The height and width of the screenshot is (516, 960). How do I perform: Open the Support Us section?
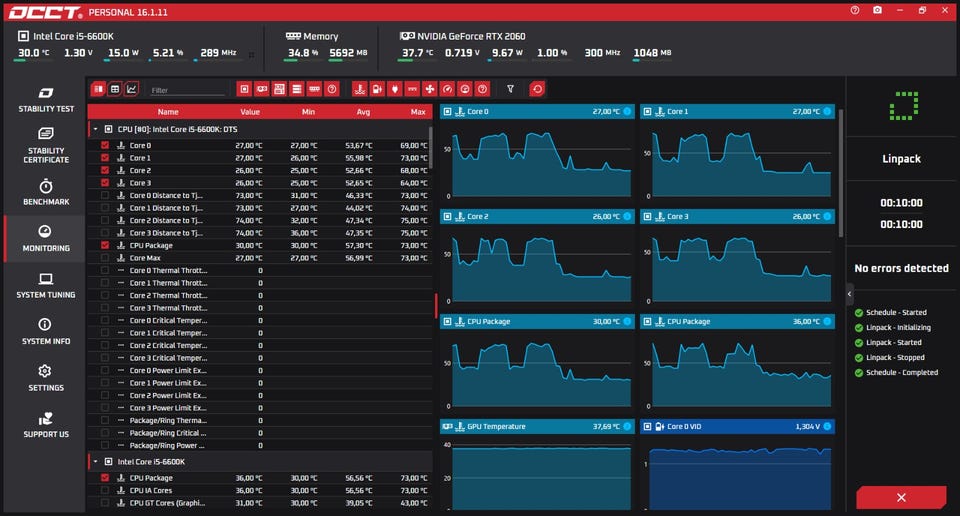[46, 425]
